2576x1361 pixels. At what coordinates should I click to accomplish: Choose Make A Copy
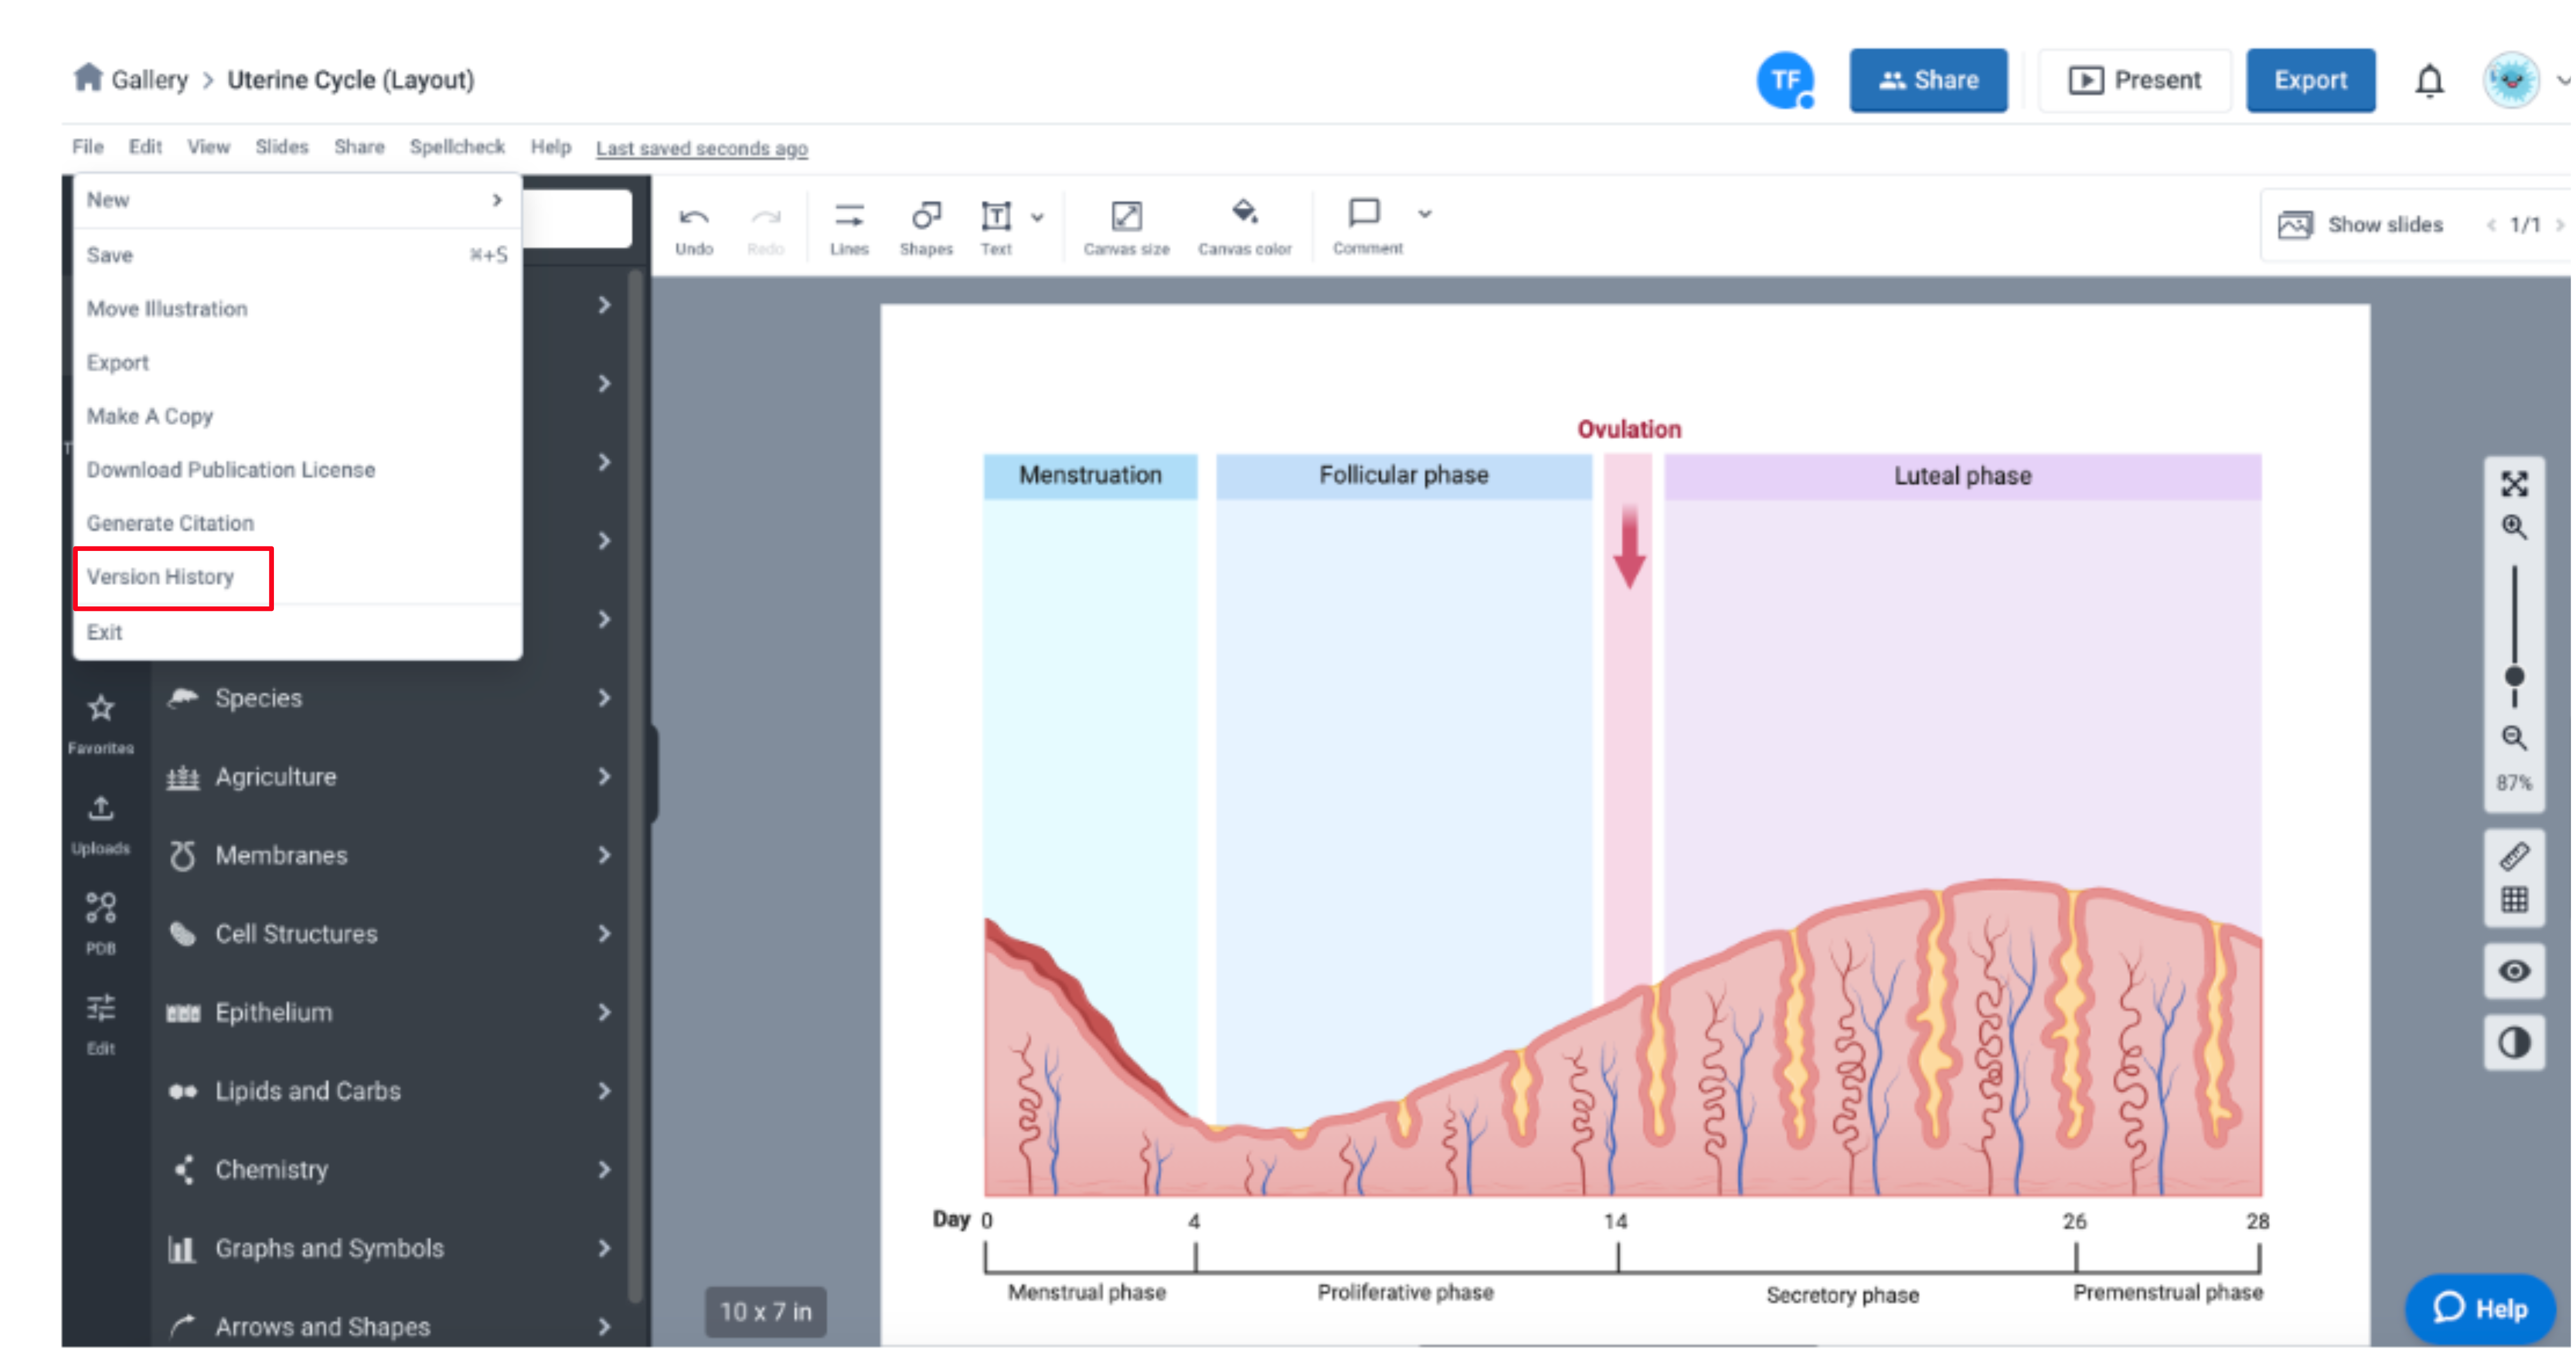297,416
